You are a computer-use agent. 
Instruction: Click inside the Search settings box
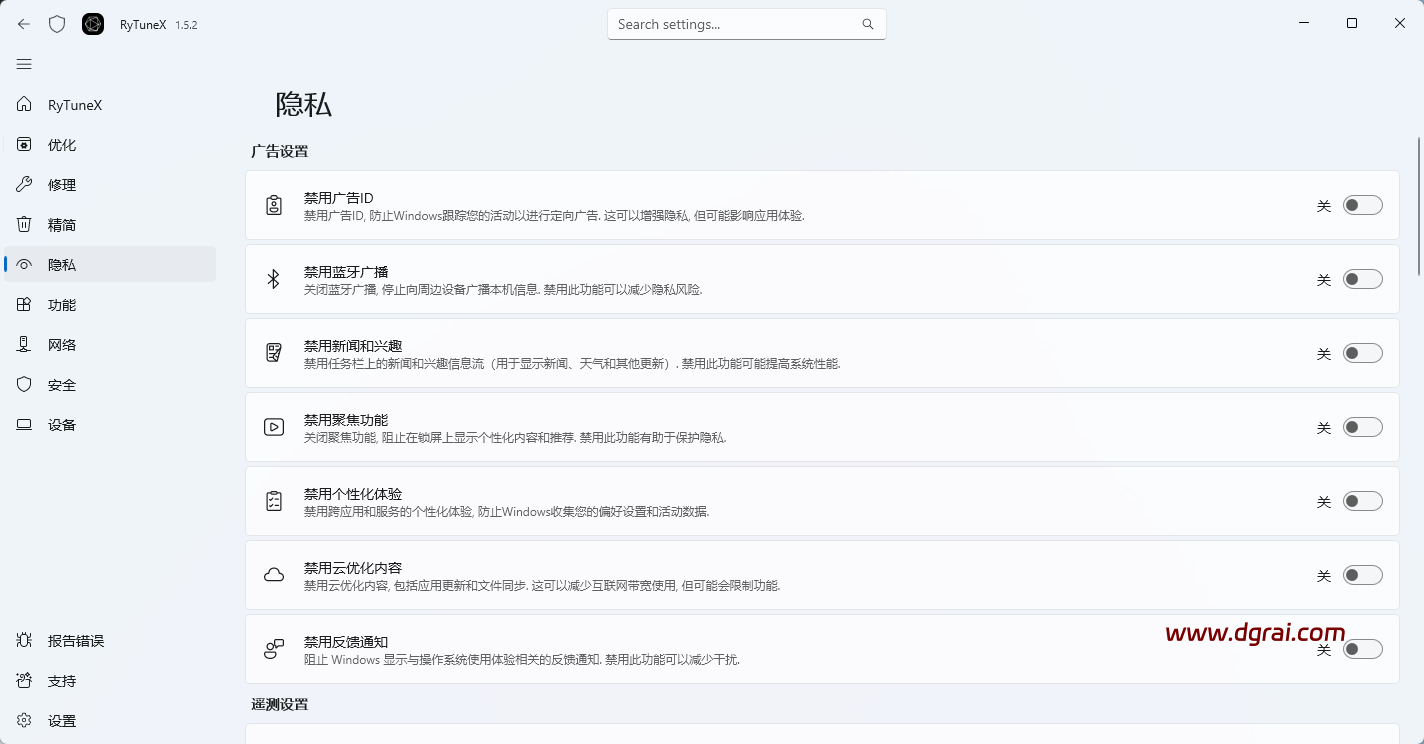click(x=747, y=23)
